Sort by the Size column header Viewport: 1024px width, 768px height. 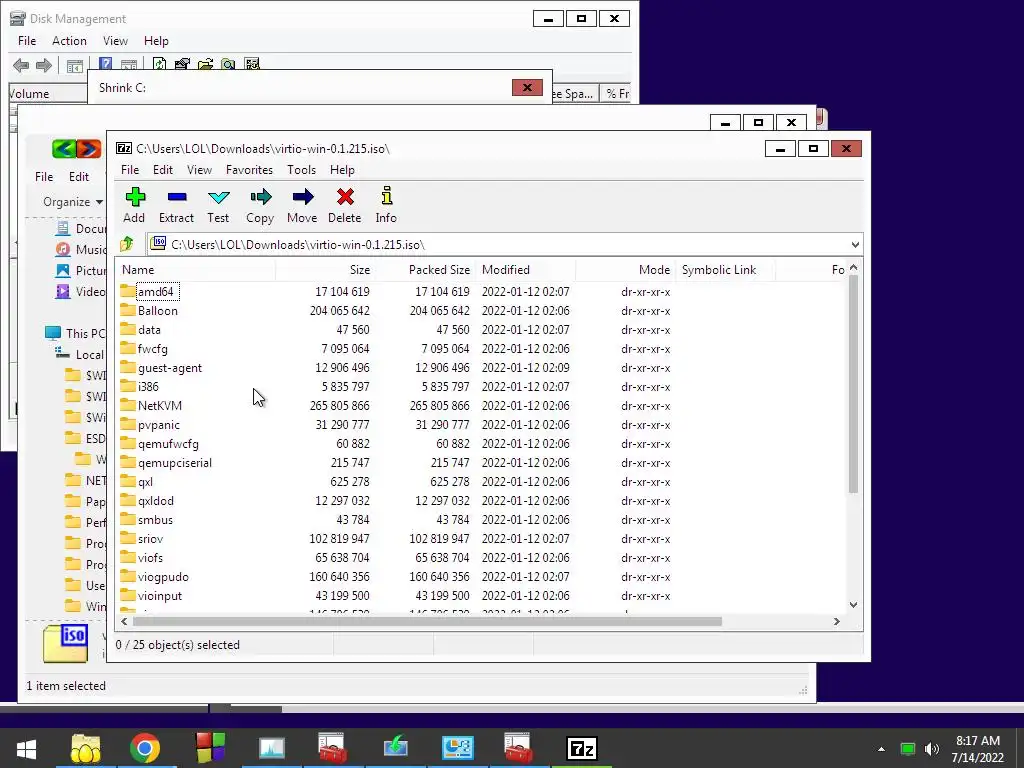coord(326,270)
